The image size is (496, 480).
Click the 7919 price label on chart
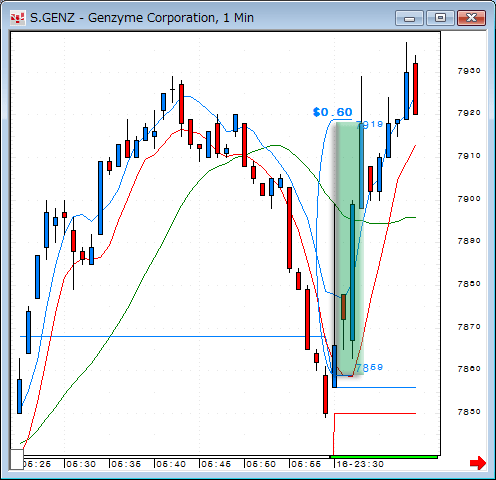[x=370, y=125]
